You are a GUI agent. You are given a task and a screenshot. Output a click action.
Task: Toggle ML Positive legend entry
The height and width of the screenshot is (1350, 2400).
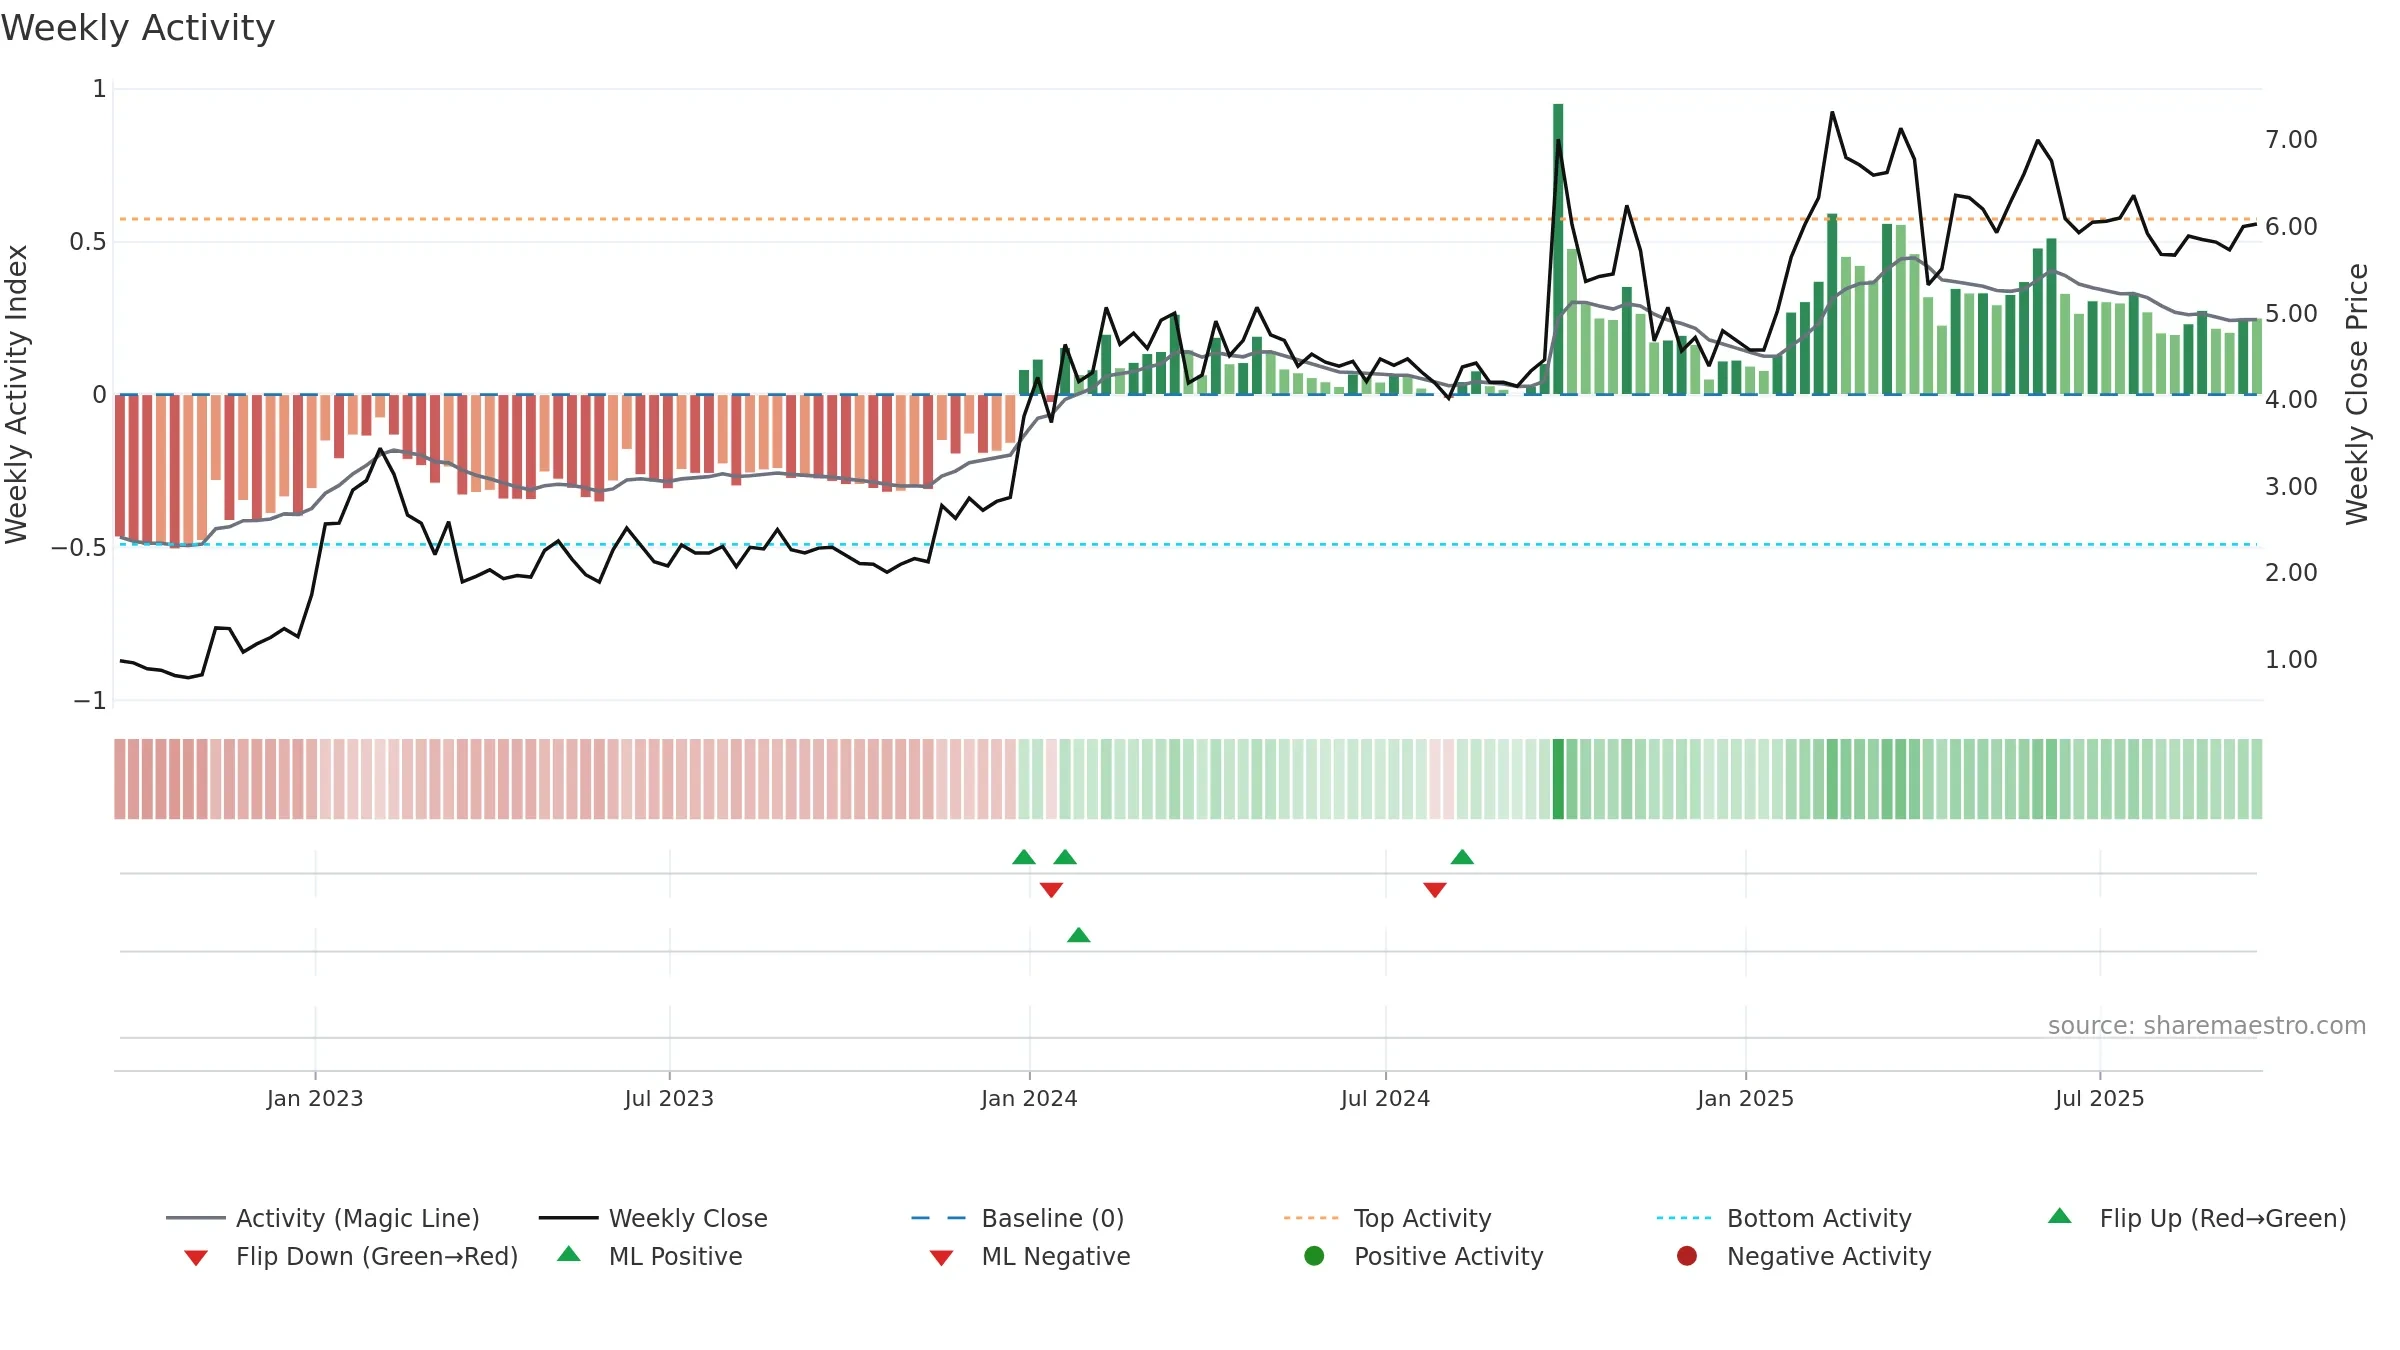tap(650, 1256)
